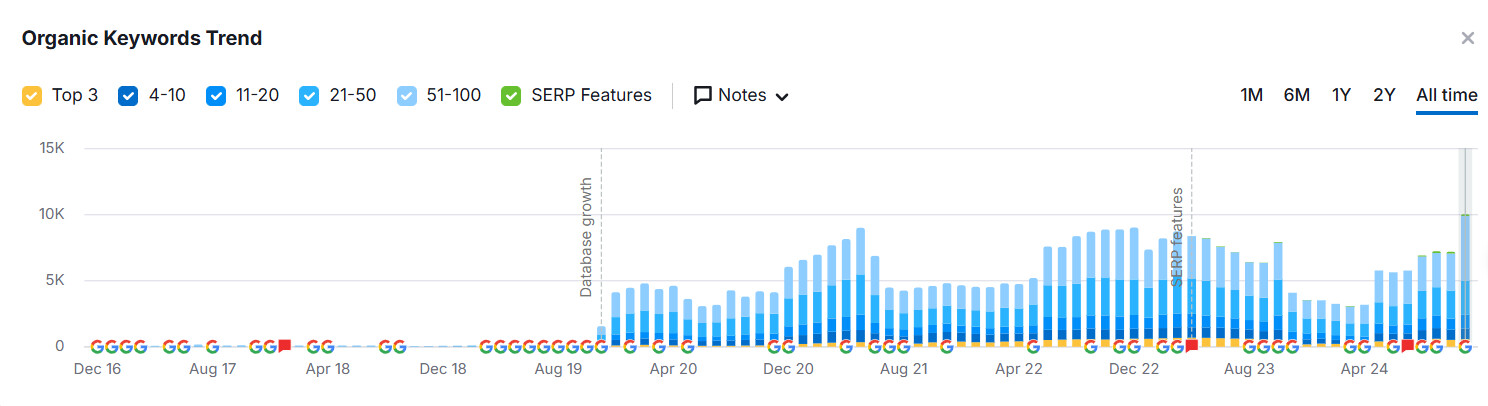The height and width of the screenshot is (406, 1488).
Task: Click the red note flag after Apr 24
Action: pyautogui.click(x=1408, y=346)
